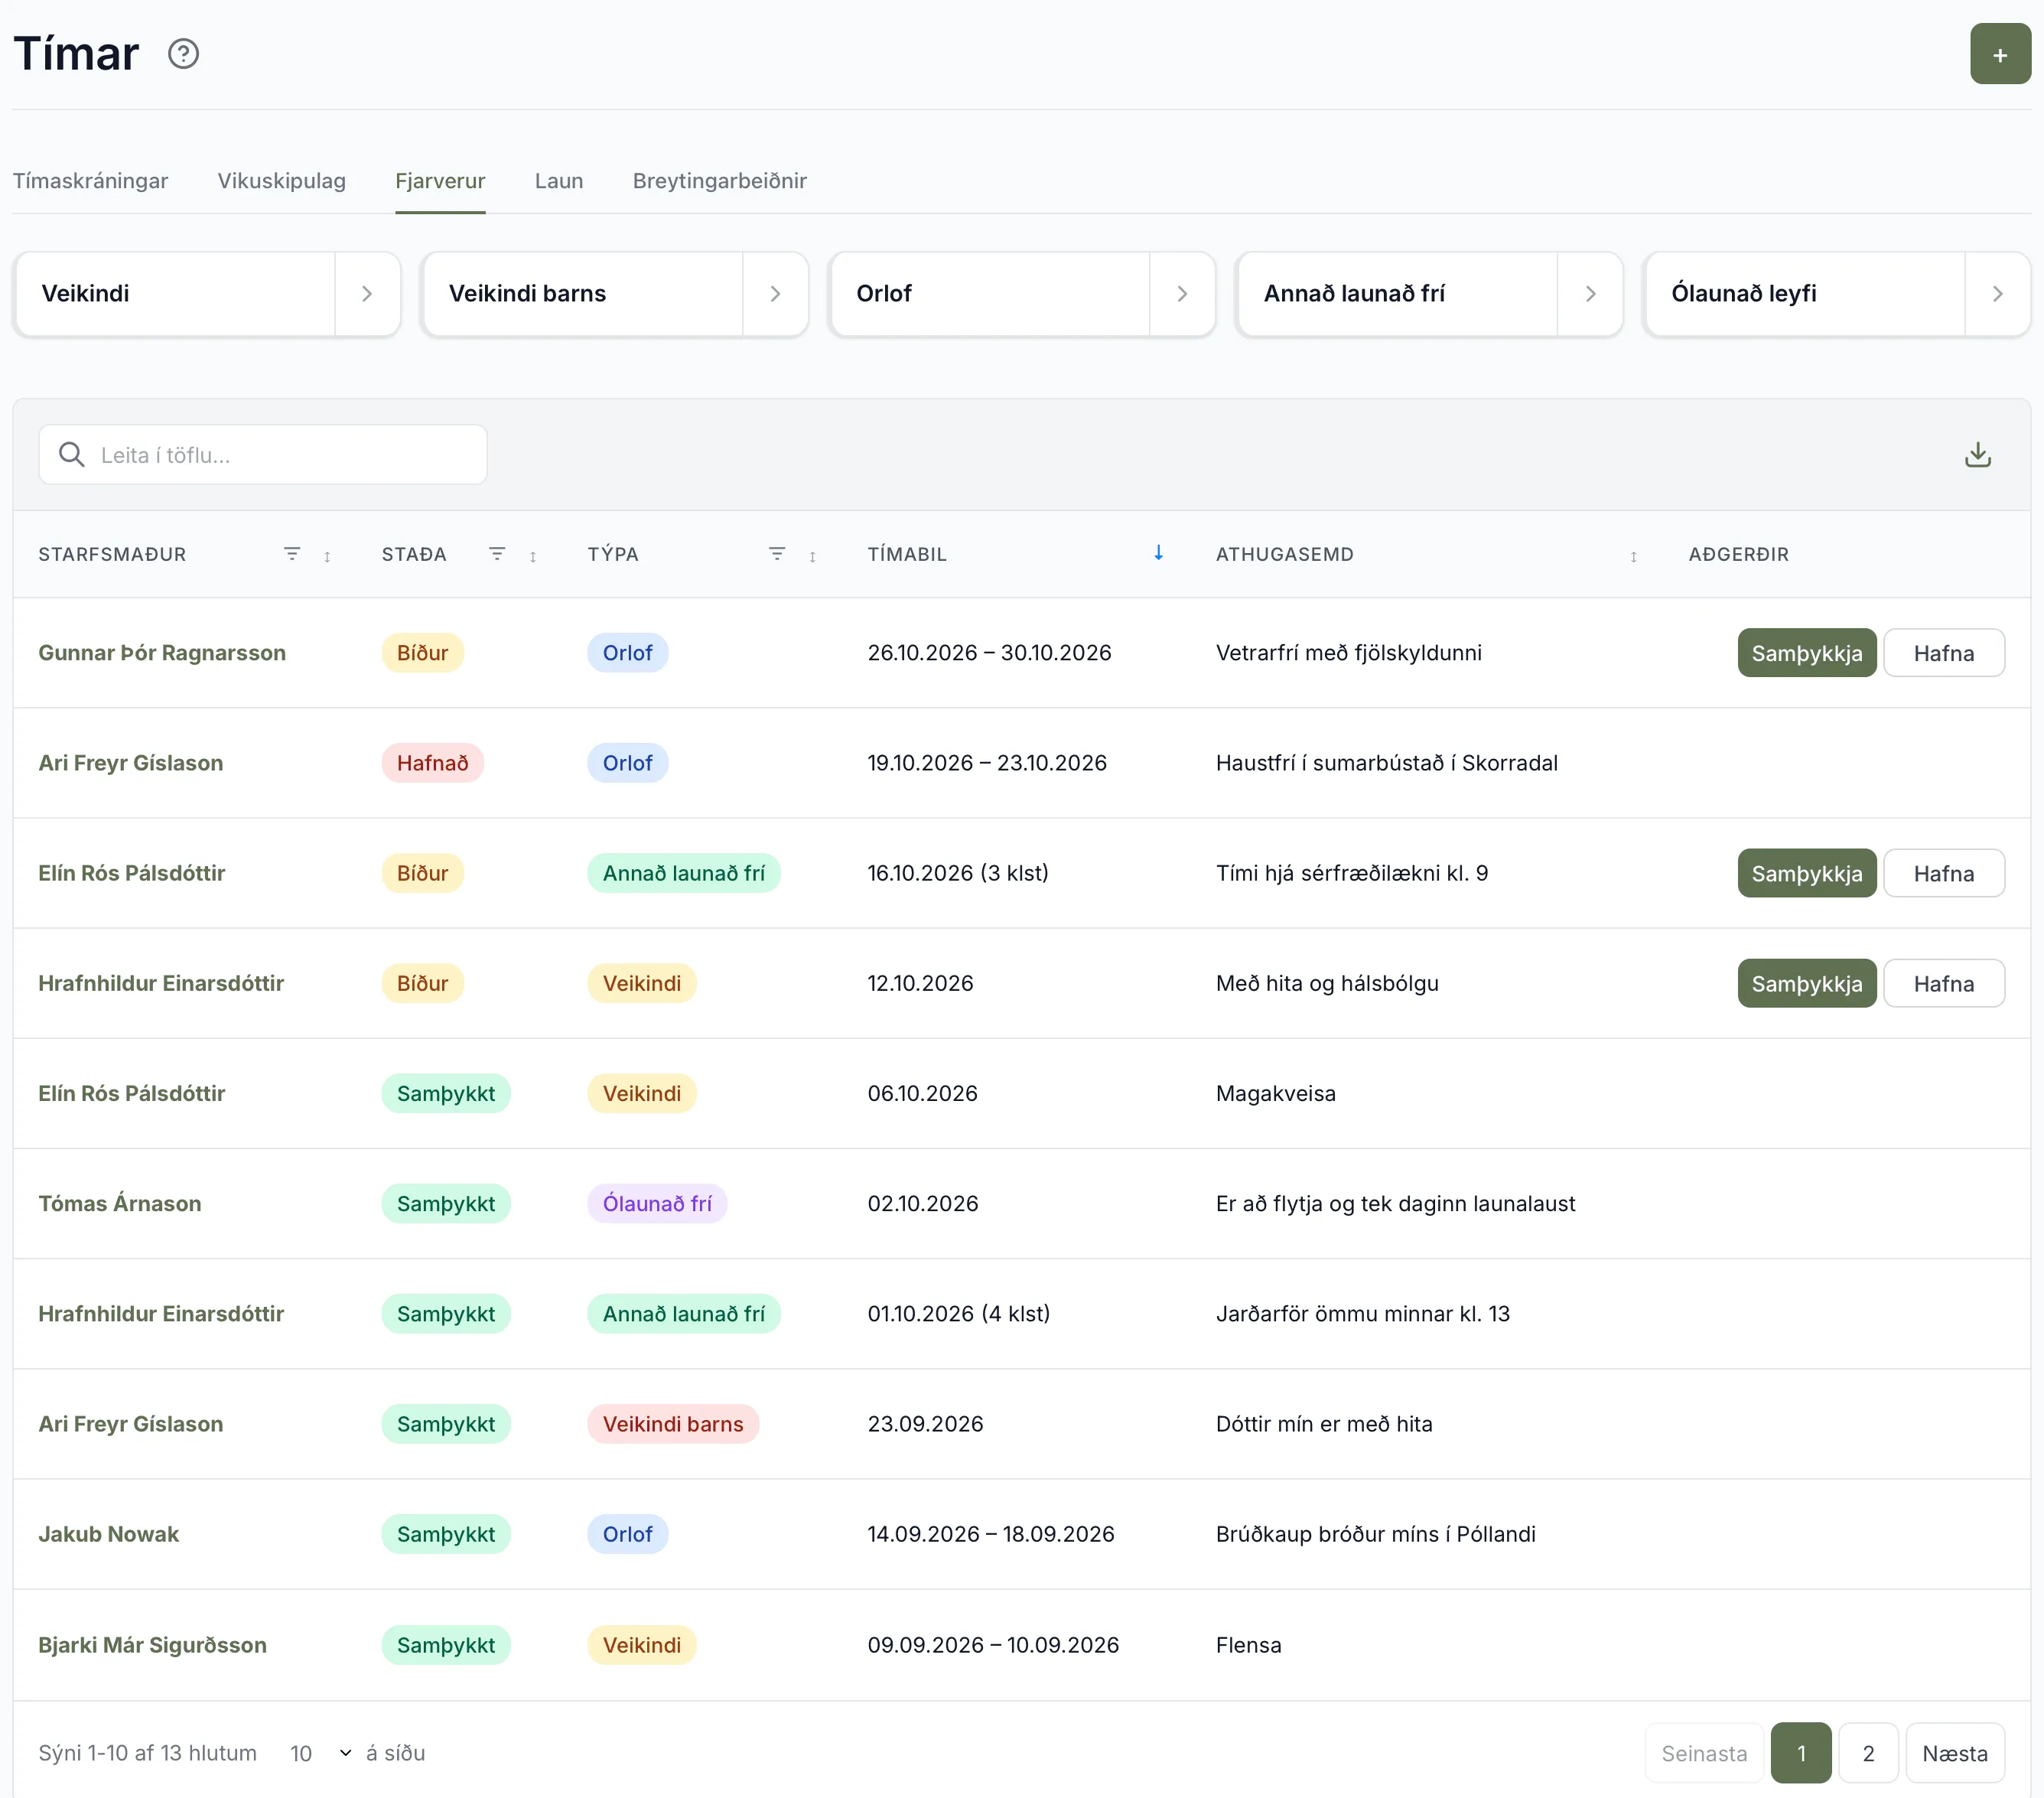Open employee Tómas Árnason
2044x1798 pixels.
(119, 1204)
